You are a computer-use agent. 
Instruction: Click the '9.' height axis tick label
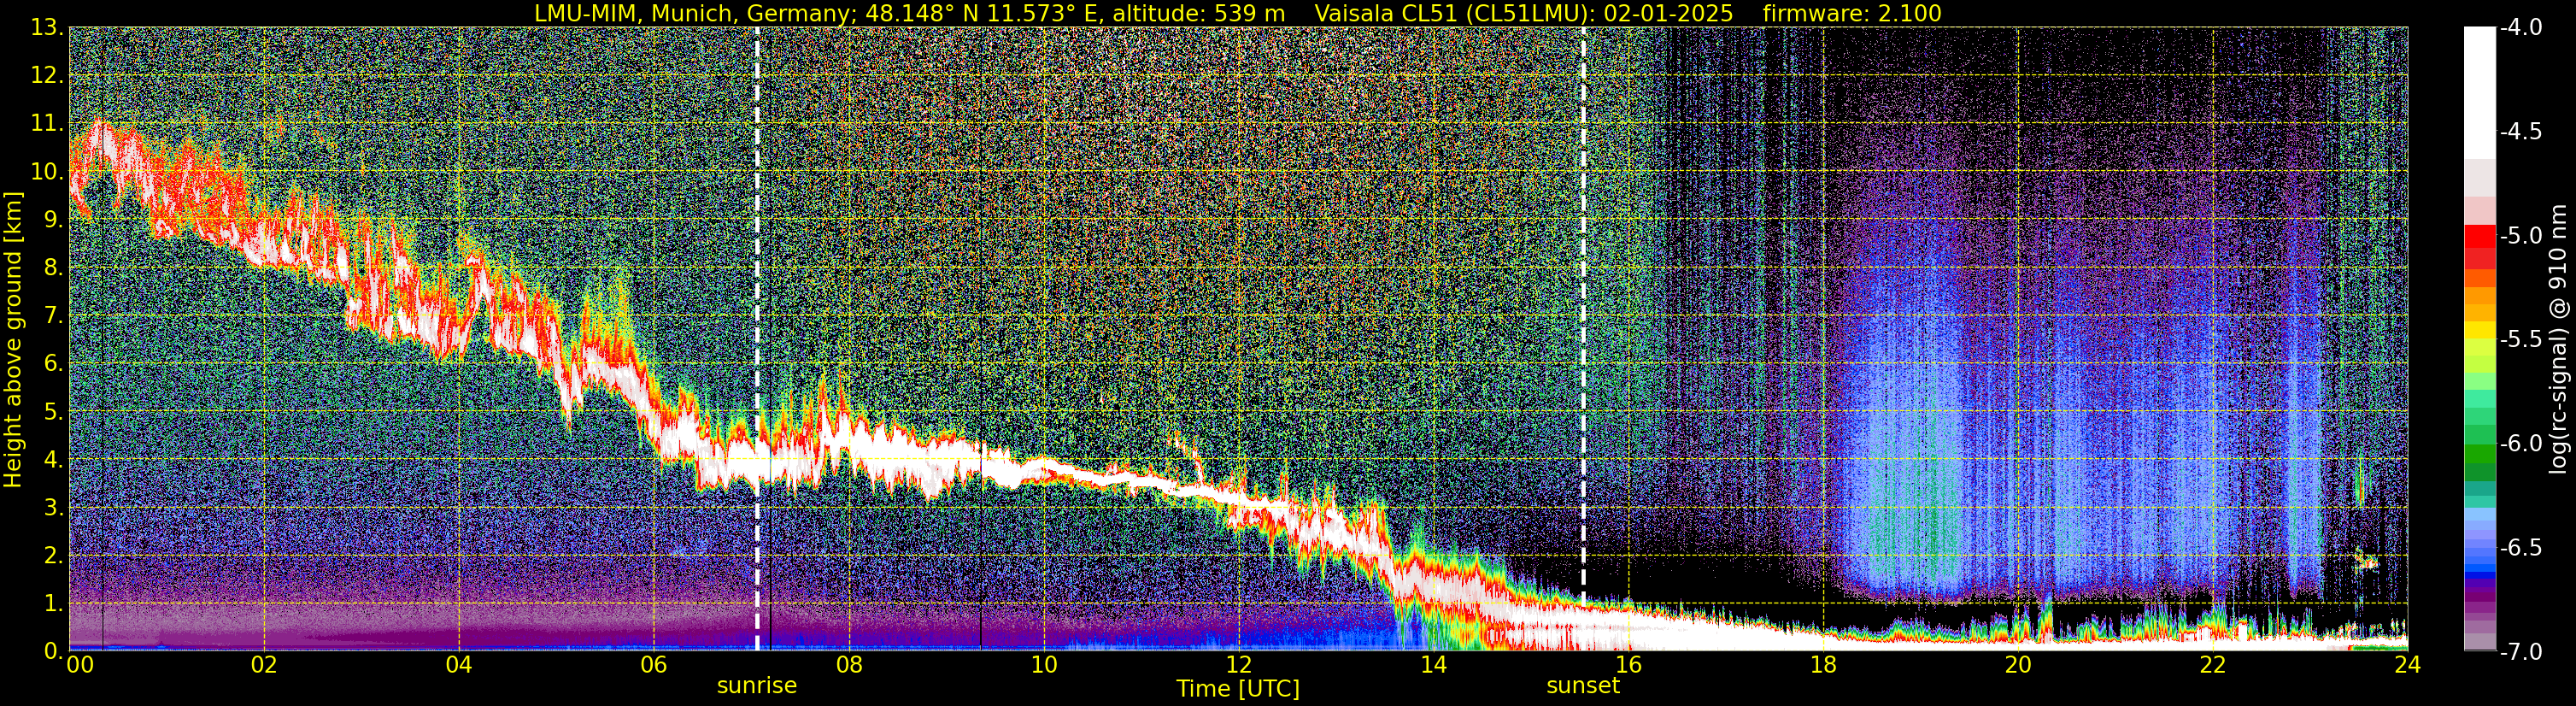point(54,220)
